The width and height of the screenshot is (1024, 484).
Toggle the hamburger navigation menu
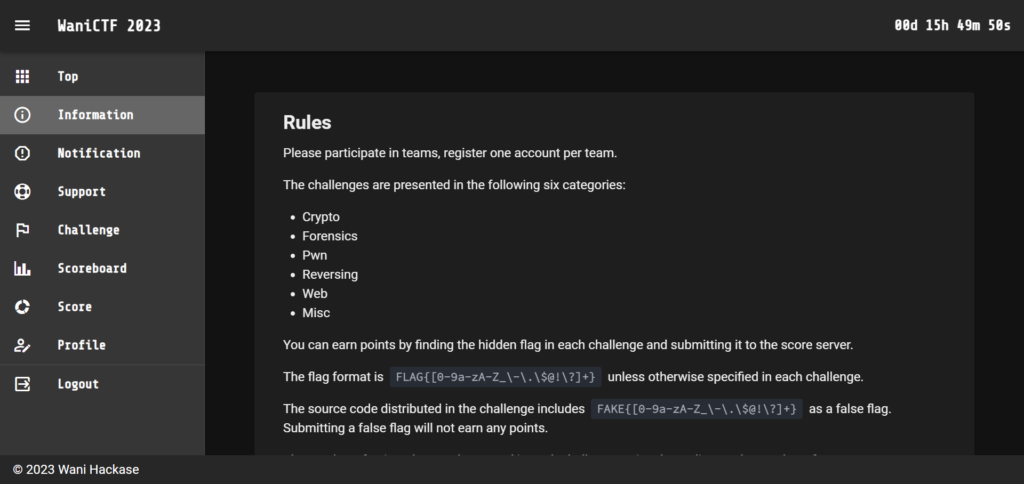pos(22,26)
